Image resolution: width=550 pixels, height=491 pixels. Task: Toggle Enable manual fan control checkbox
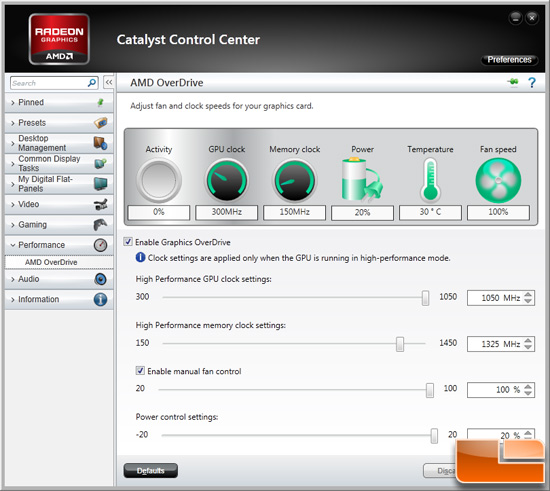click(140, 371)
